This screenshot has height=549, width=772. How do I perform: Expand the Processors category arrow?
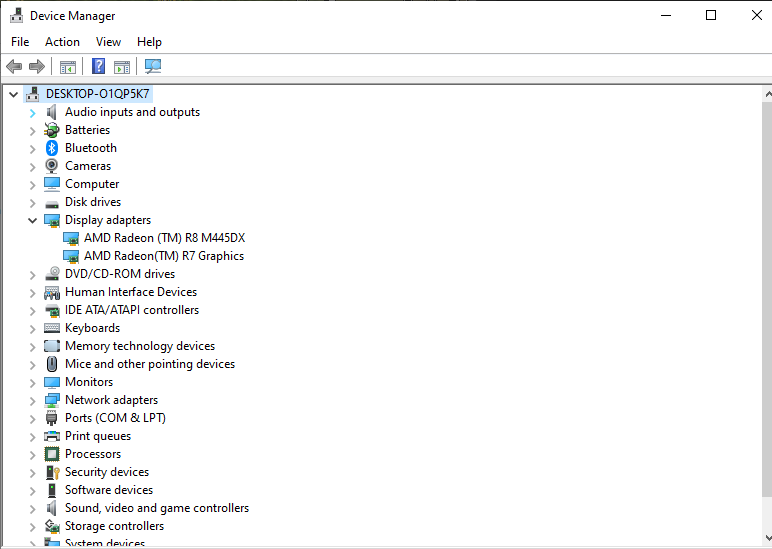(x=32, y=455)
